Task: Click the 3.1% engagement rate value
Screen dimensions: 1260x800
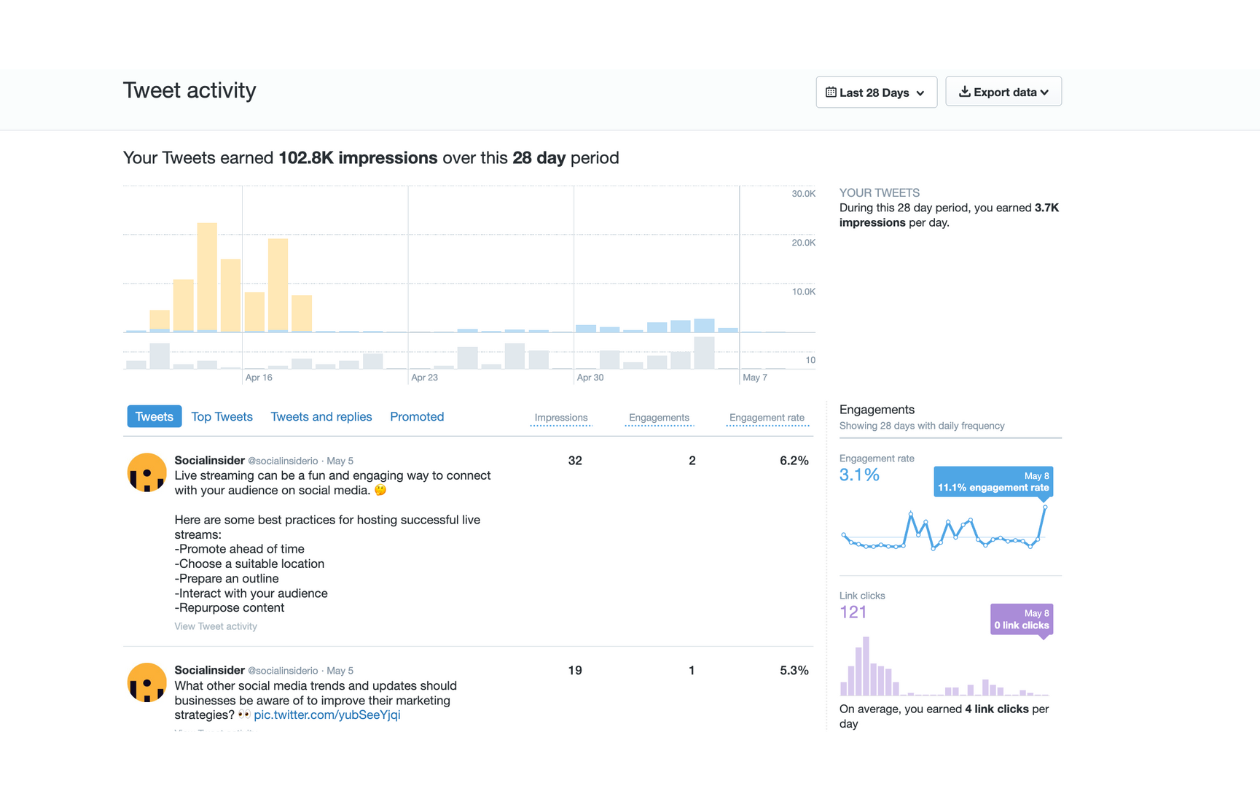Action: (859, 475)
